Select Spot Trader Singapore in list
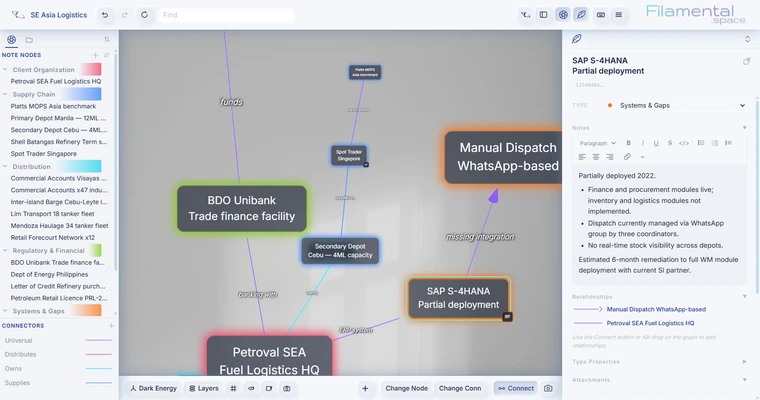The height and width of the screenshot is (400, 760). 44,154
